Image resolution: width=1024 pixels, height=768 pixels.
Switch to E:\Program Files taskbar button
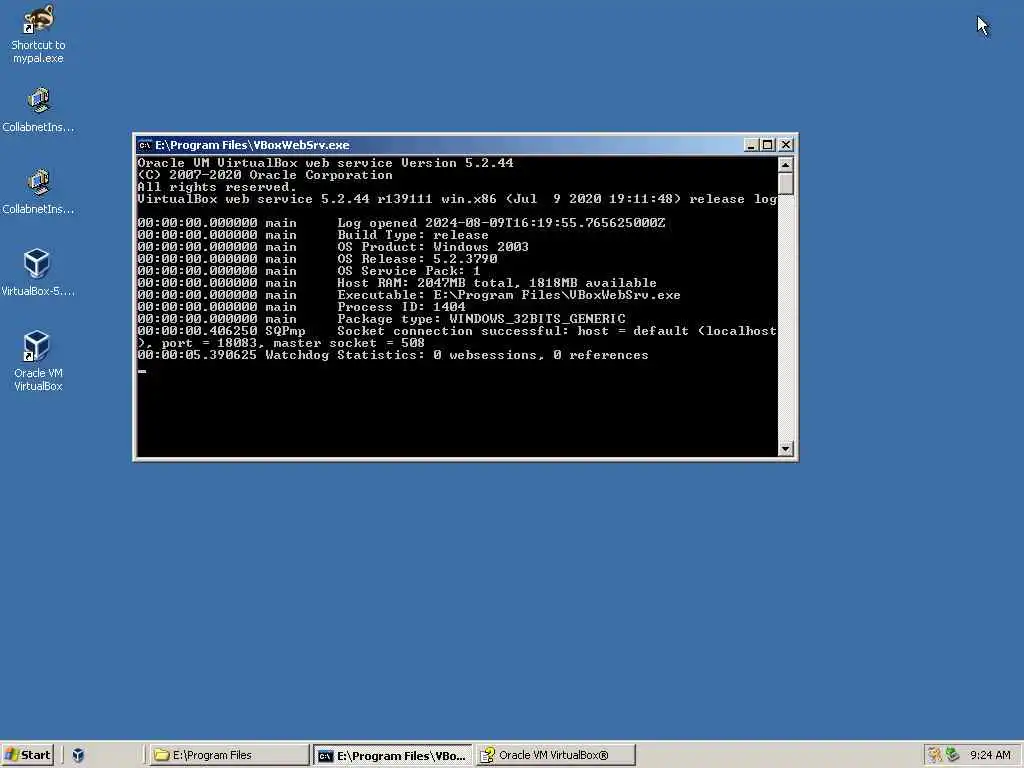pyautogui.click(x=229, y=755)
